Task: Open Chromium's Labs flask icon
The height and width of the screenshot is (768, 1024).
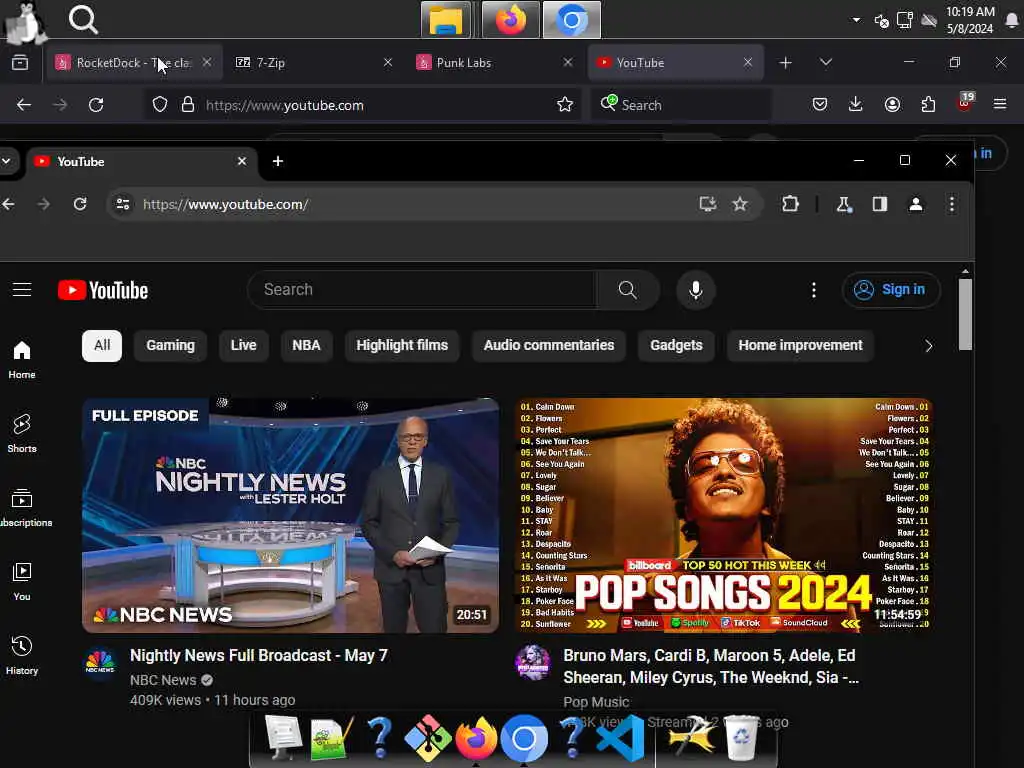Action: [x=844, y=204]
